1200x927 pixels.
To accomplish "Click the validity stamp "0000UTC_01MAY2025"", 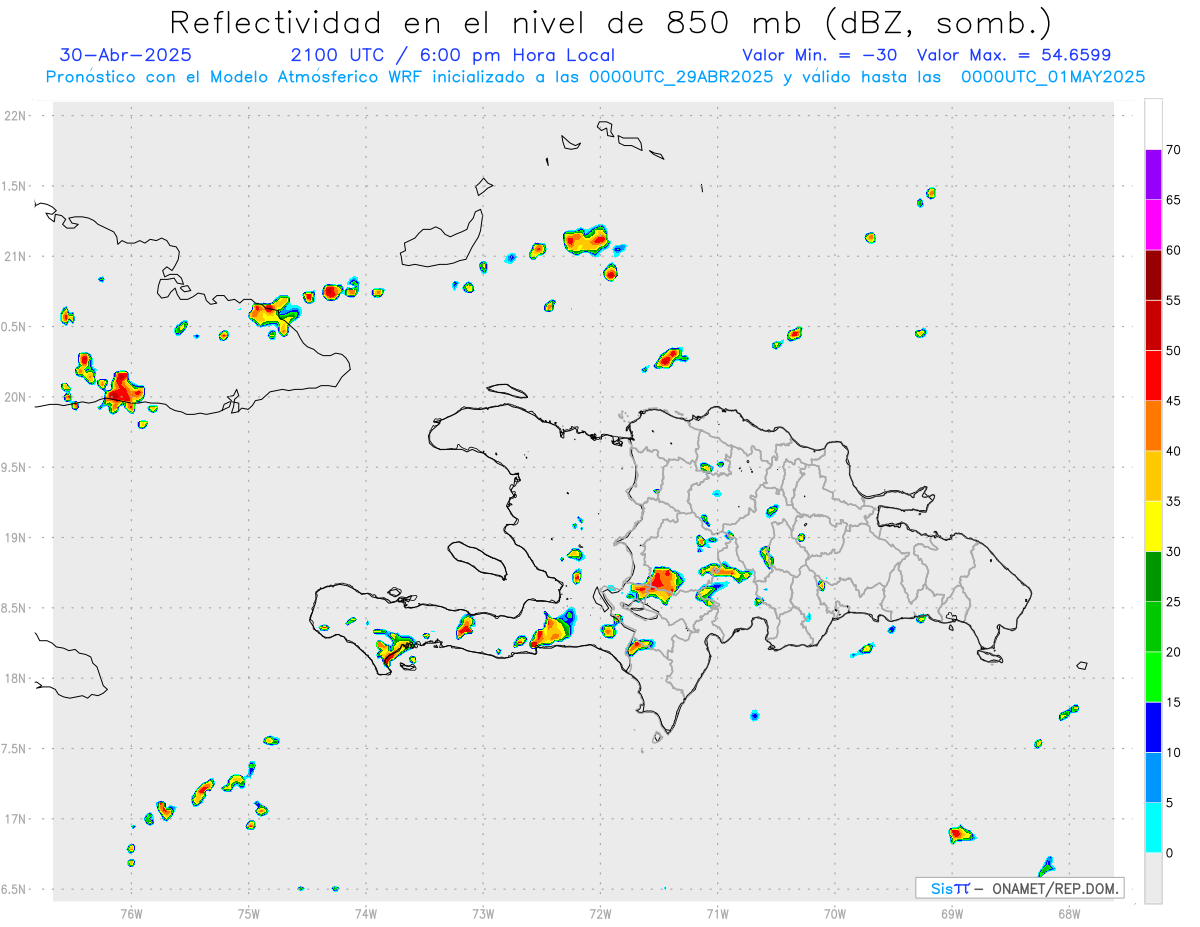I will coord(1053,77).
